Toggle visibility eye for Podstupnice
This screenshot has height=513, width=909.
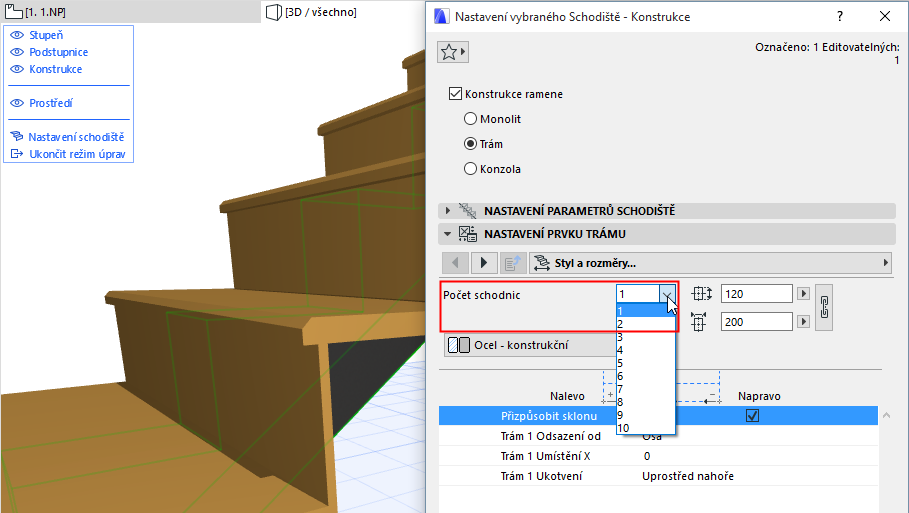pyautogui.click(x=17, y=52)
